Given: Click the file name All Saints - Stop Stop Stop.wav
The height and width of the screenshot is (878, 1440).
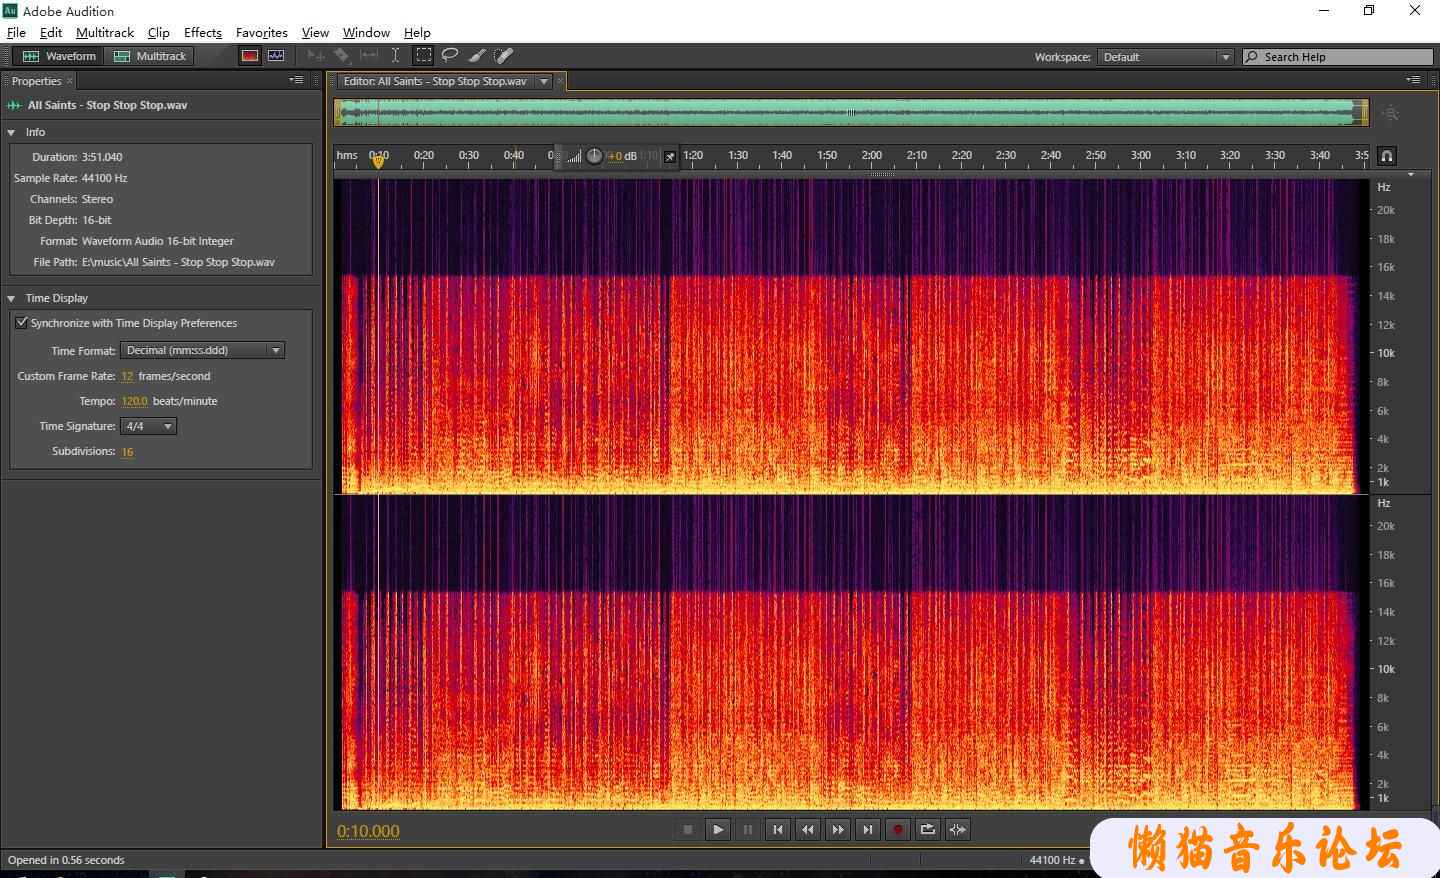Looking at the screenshot, I should tap(107, 105).
